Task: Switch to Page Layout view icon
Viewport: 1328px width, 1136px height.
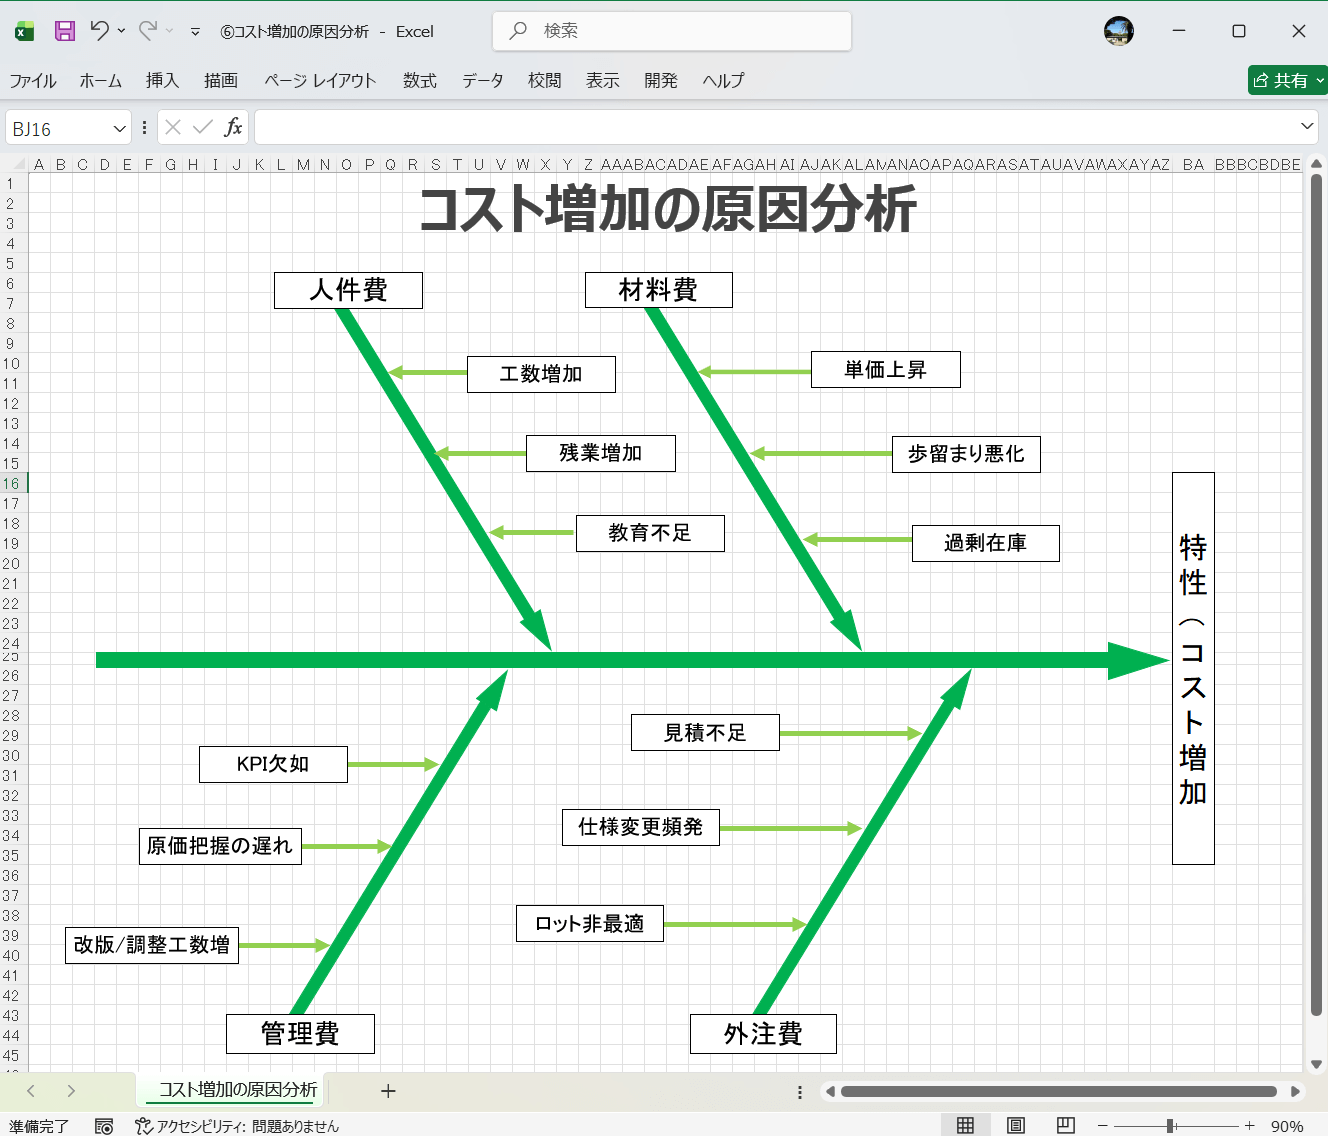Action: [1015, 1125]
